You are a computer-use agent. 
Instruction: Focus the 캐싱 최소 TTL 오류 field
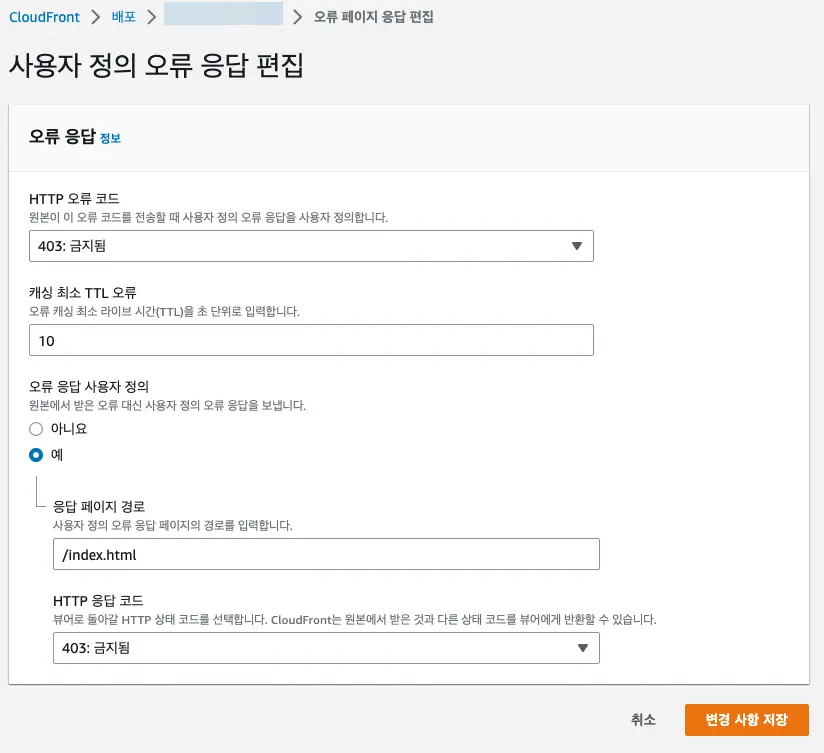[311, 341]
